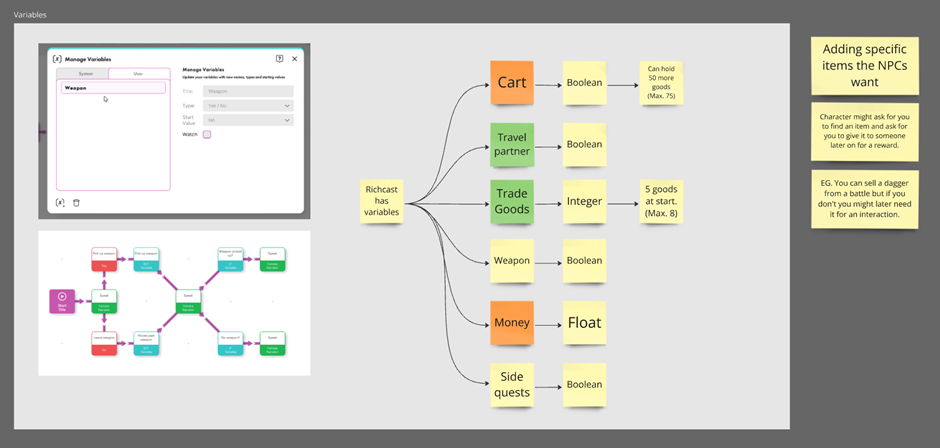Select the green Trade Goods sticky note

tap(515, 202)
